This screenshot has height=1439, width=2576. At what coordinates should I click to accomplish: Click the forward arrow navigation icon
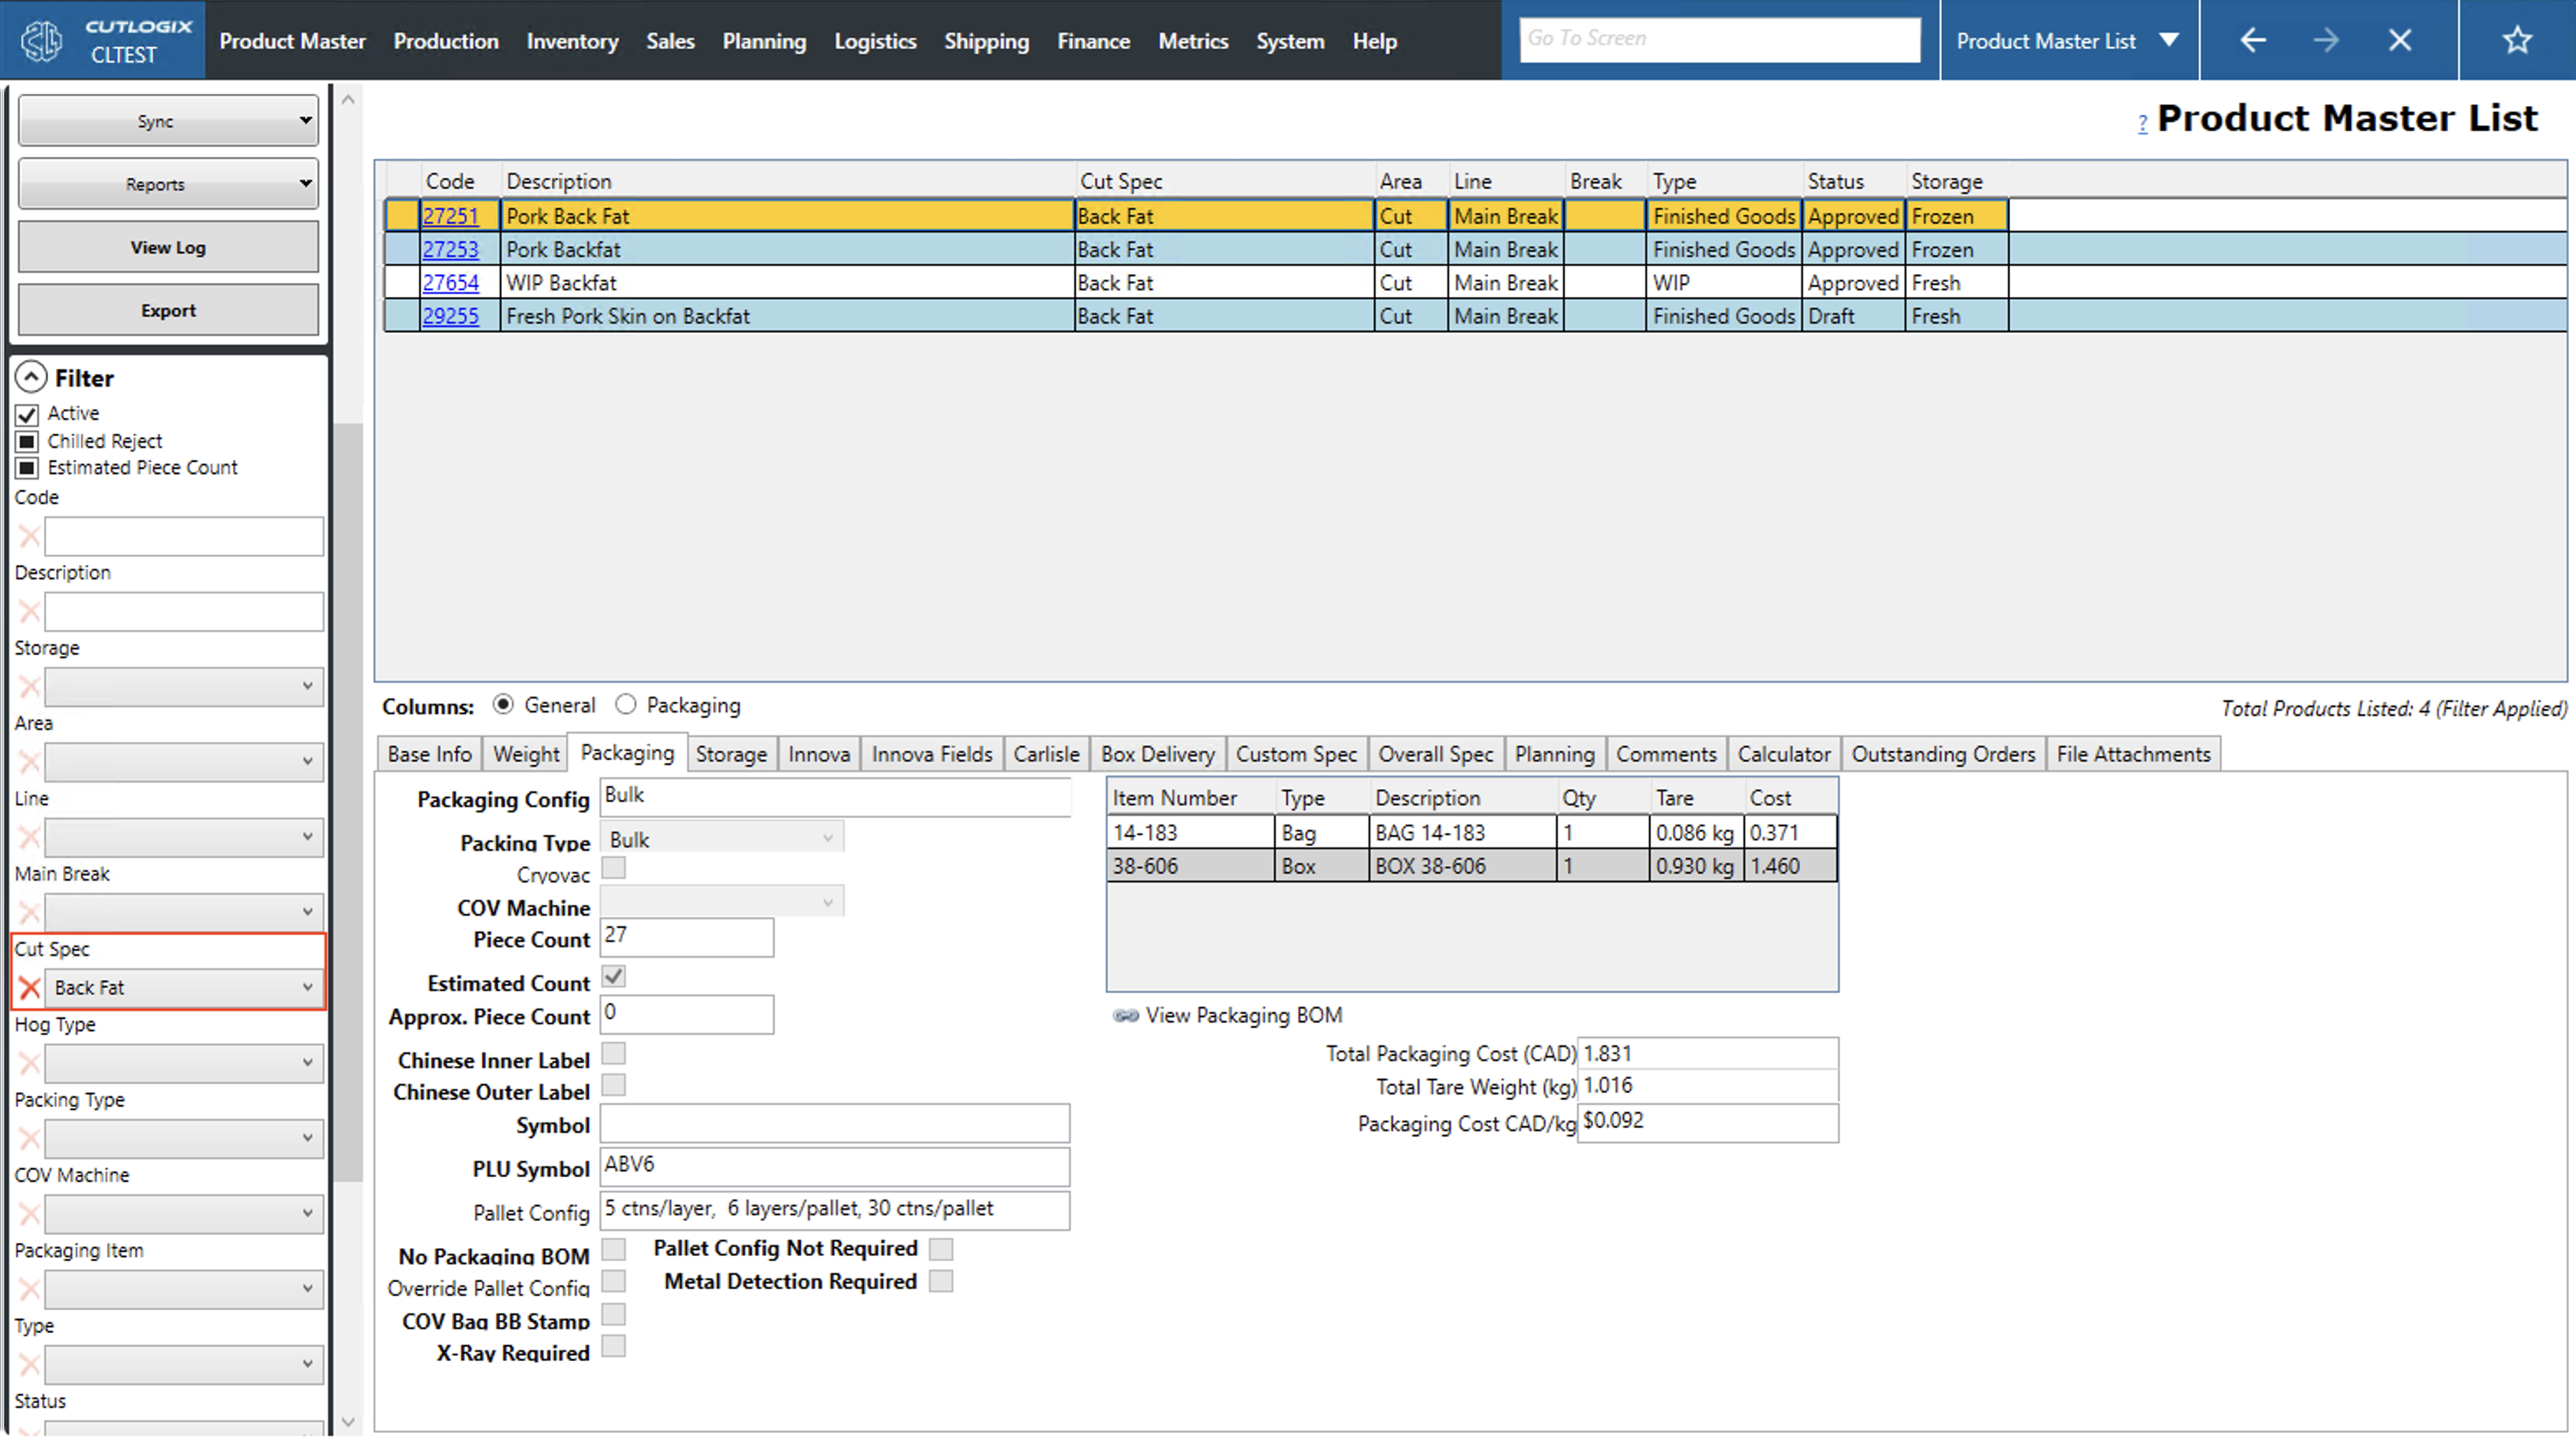pos(2326,40)
